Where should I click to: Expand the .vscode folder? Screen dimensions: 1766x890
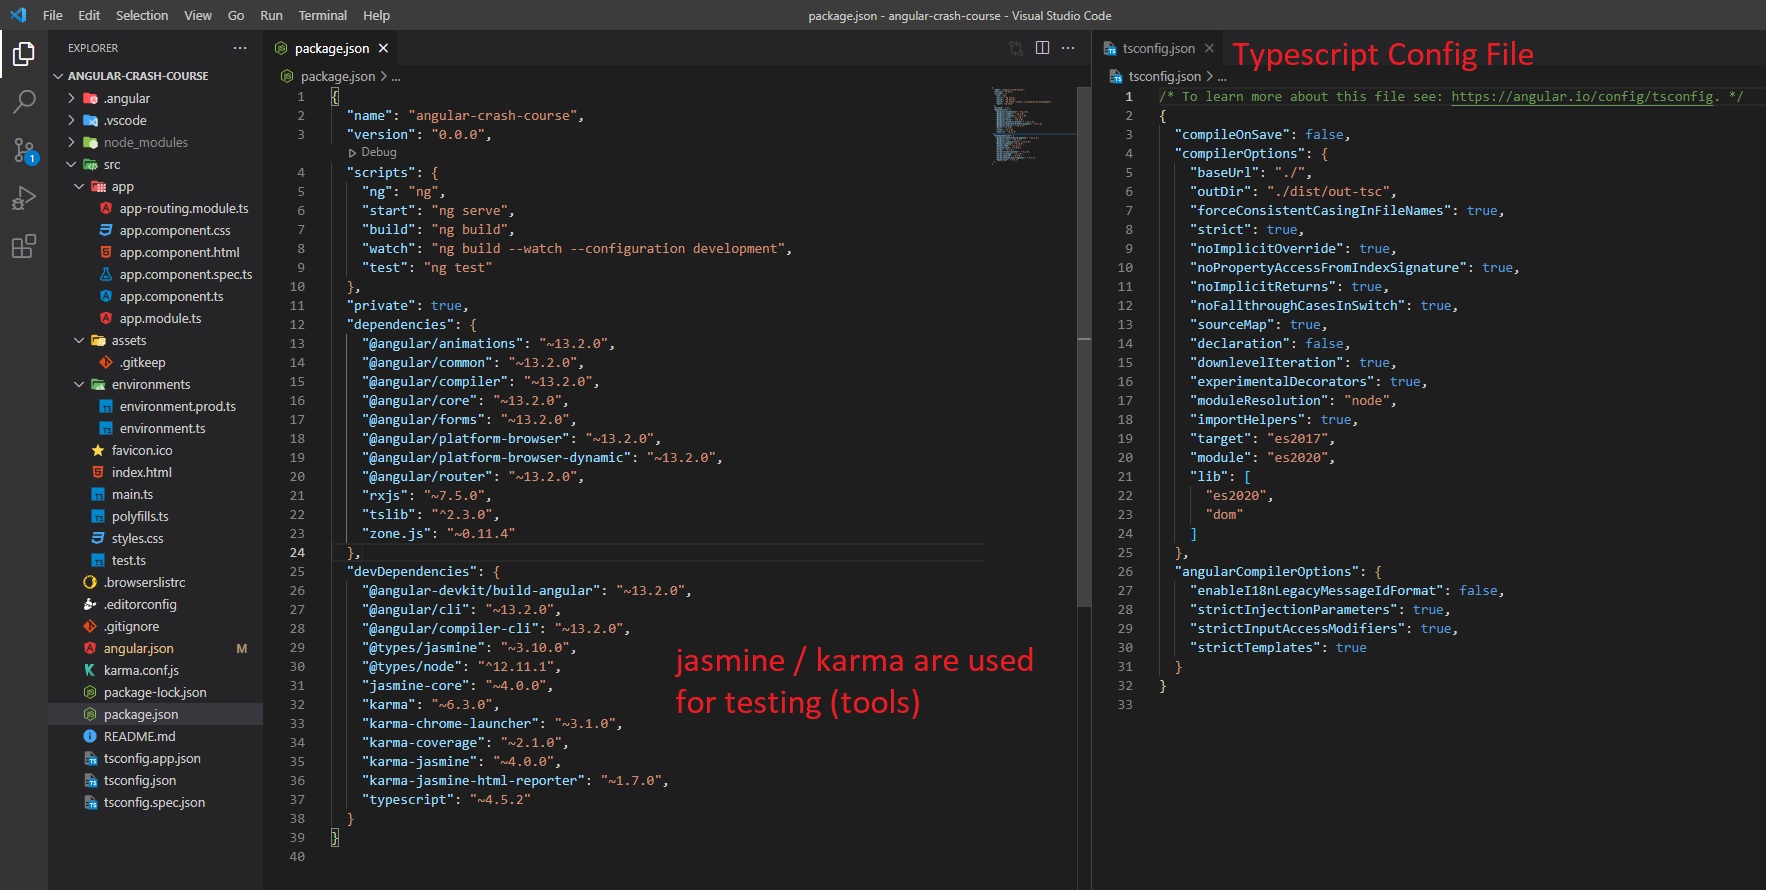coord(155,120)
